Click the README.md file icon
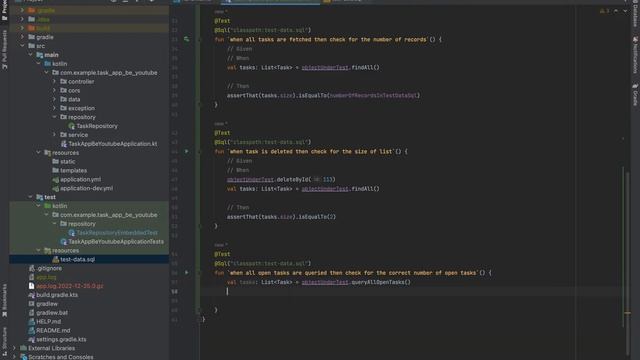Image resolution: width=640 pixels, height=360 pixels. click(31, 330)
